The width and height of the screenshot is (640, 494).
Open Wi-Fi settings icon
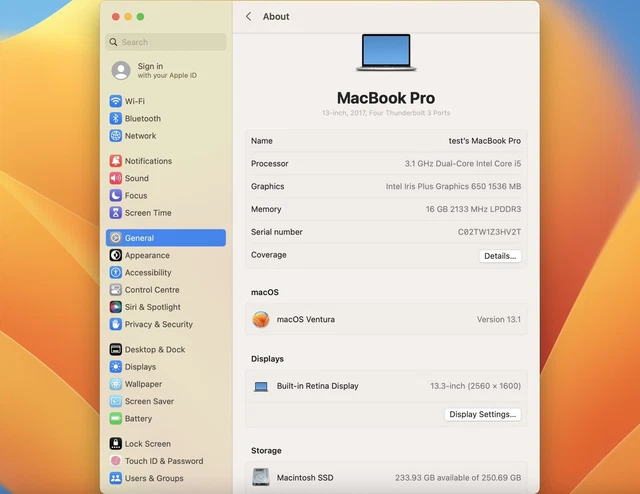[116, 101]
